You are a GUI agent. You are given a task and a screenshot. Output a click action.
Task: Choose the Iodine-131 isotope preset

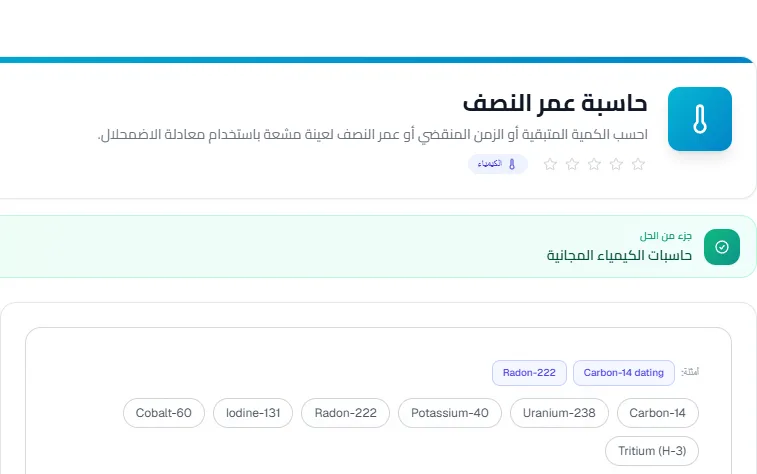pos(253,413)
